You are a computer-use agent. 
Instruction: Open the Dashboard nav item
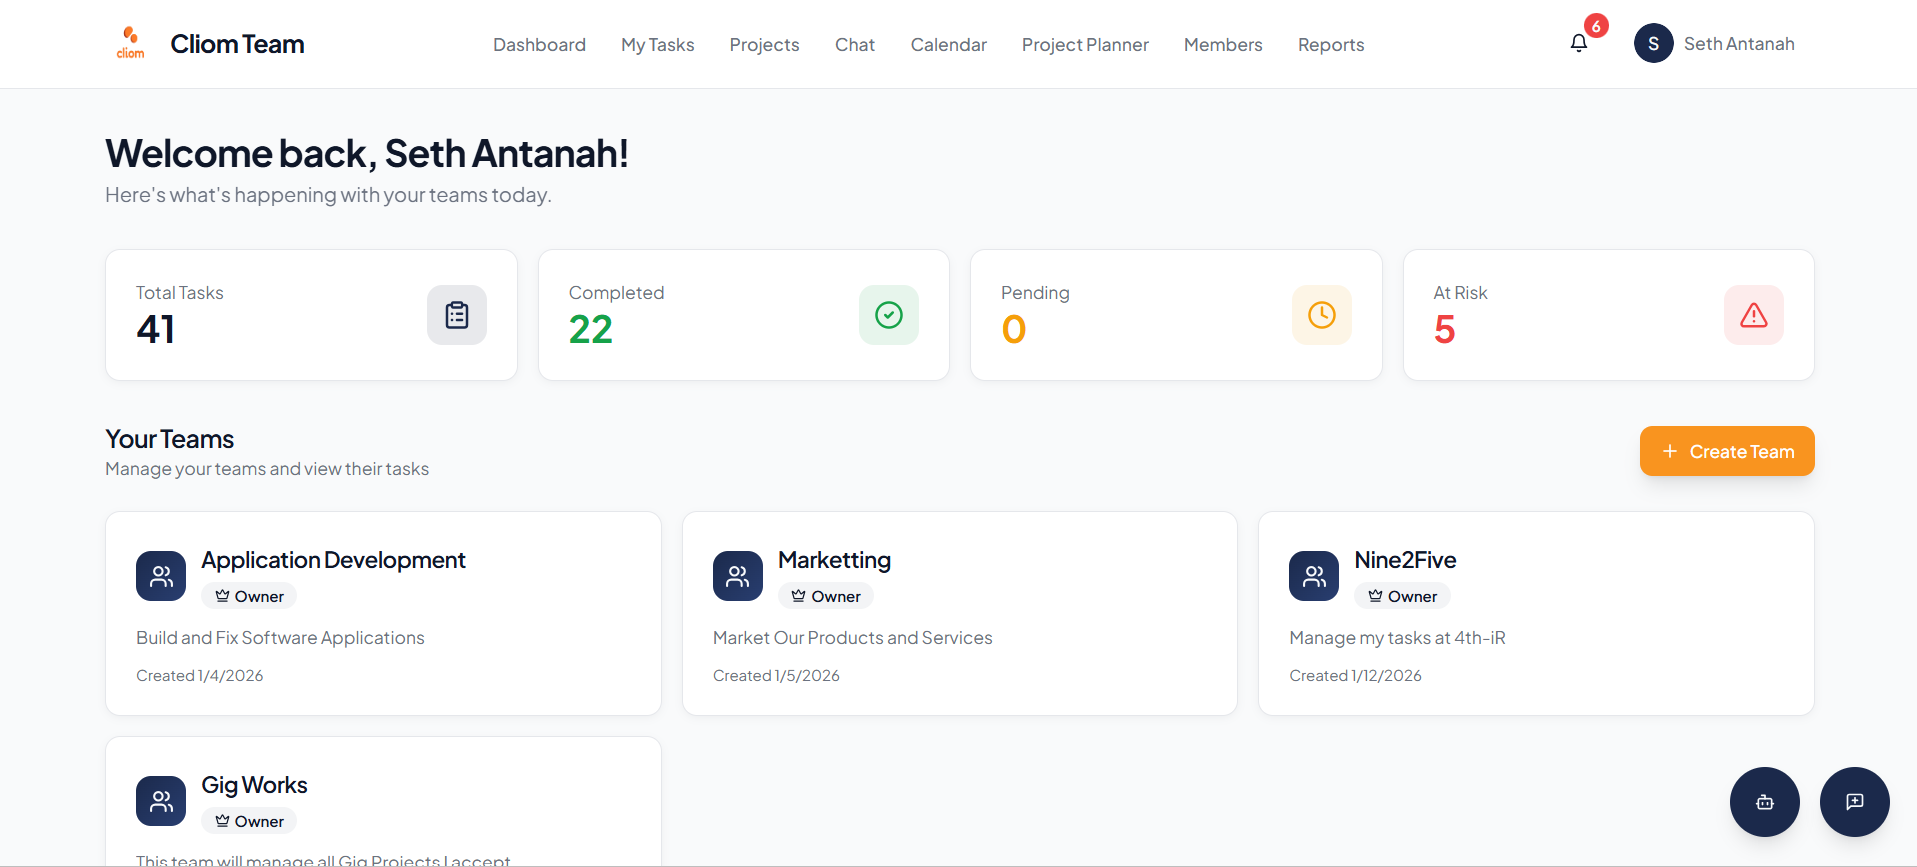pyautogui.click(x=539, y=45)
